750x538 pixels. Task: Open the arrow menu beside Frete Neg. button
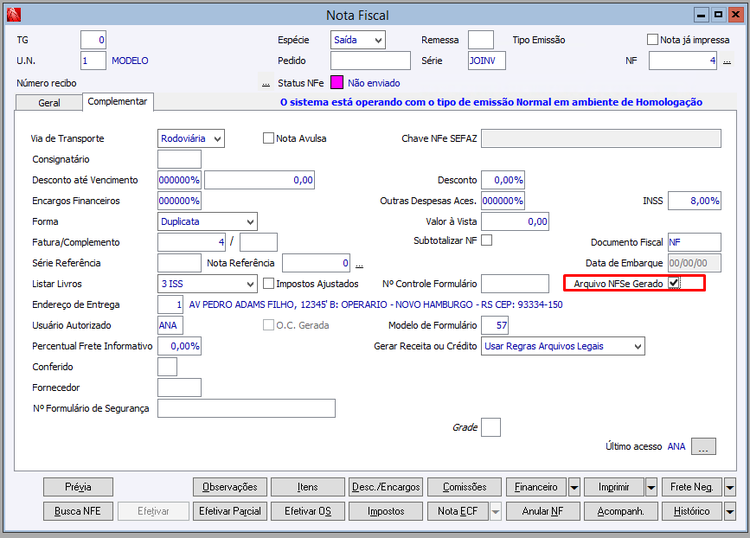[x=730, y=487]
